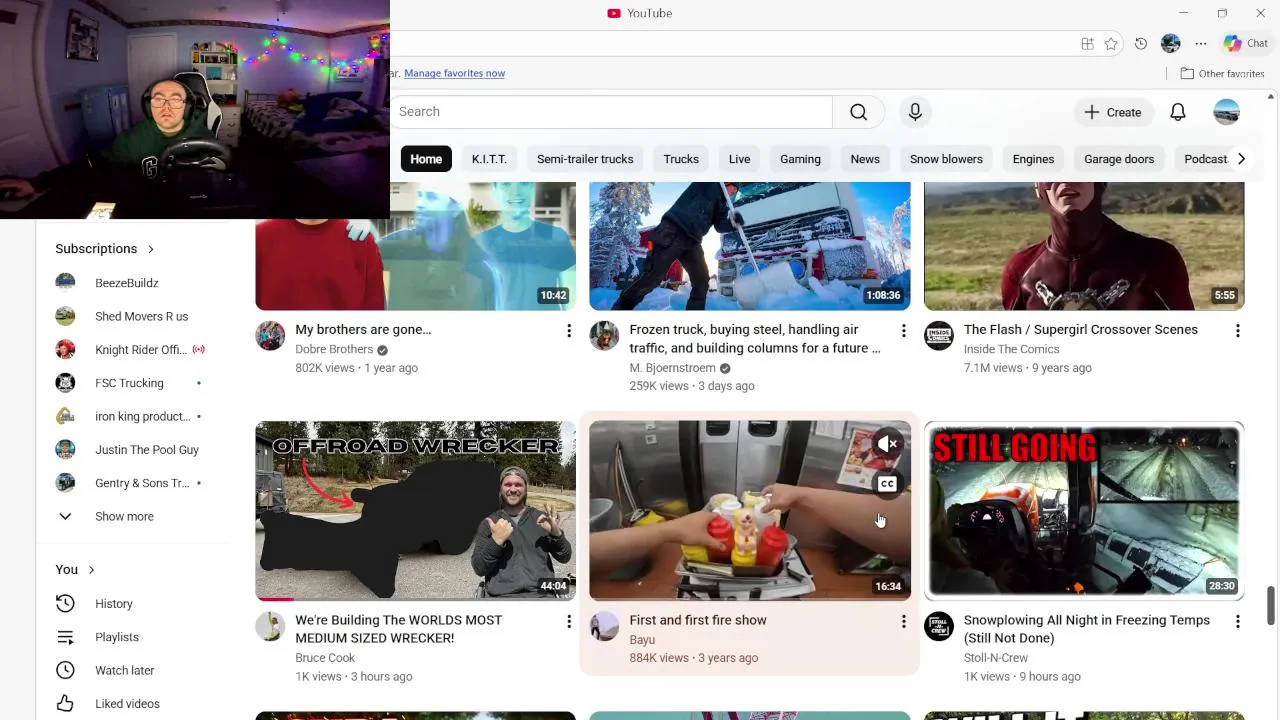Viewport: 1280px width, 720px height.
Task: Select the Live filter chip
Action: (739, 159)
